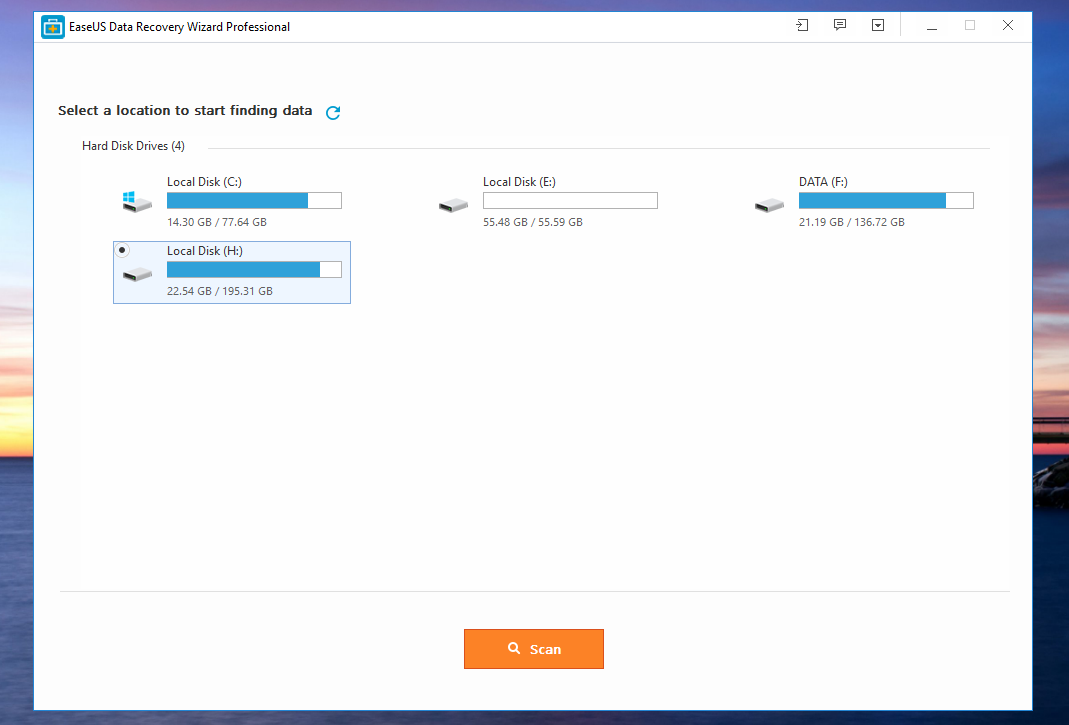The image size is (1069, 725).
Task: Click the "Hard Disk Drives (4)" header
Action: click(x=134, y=146)
